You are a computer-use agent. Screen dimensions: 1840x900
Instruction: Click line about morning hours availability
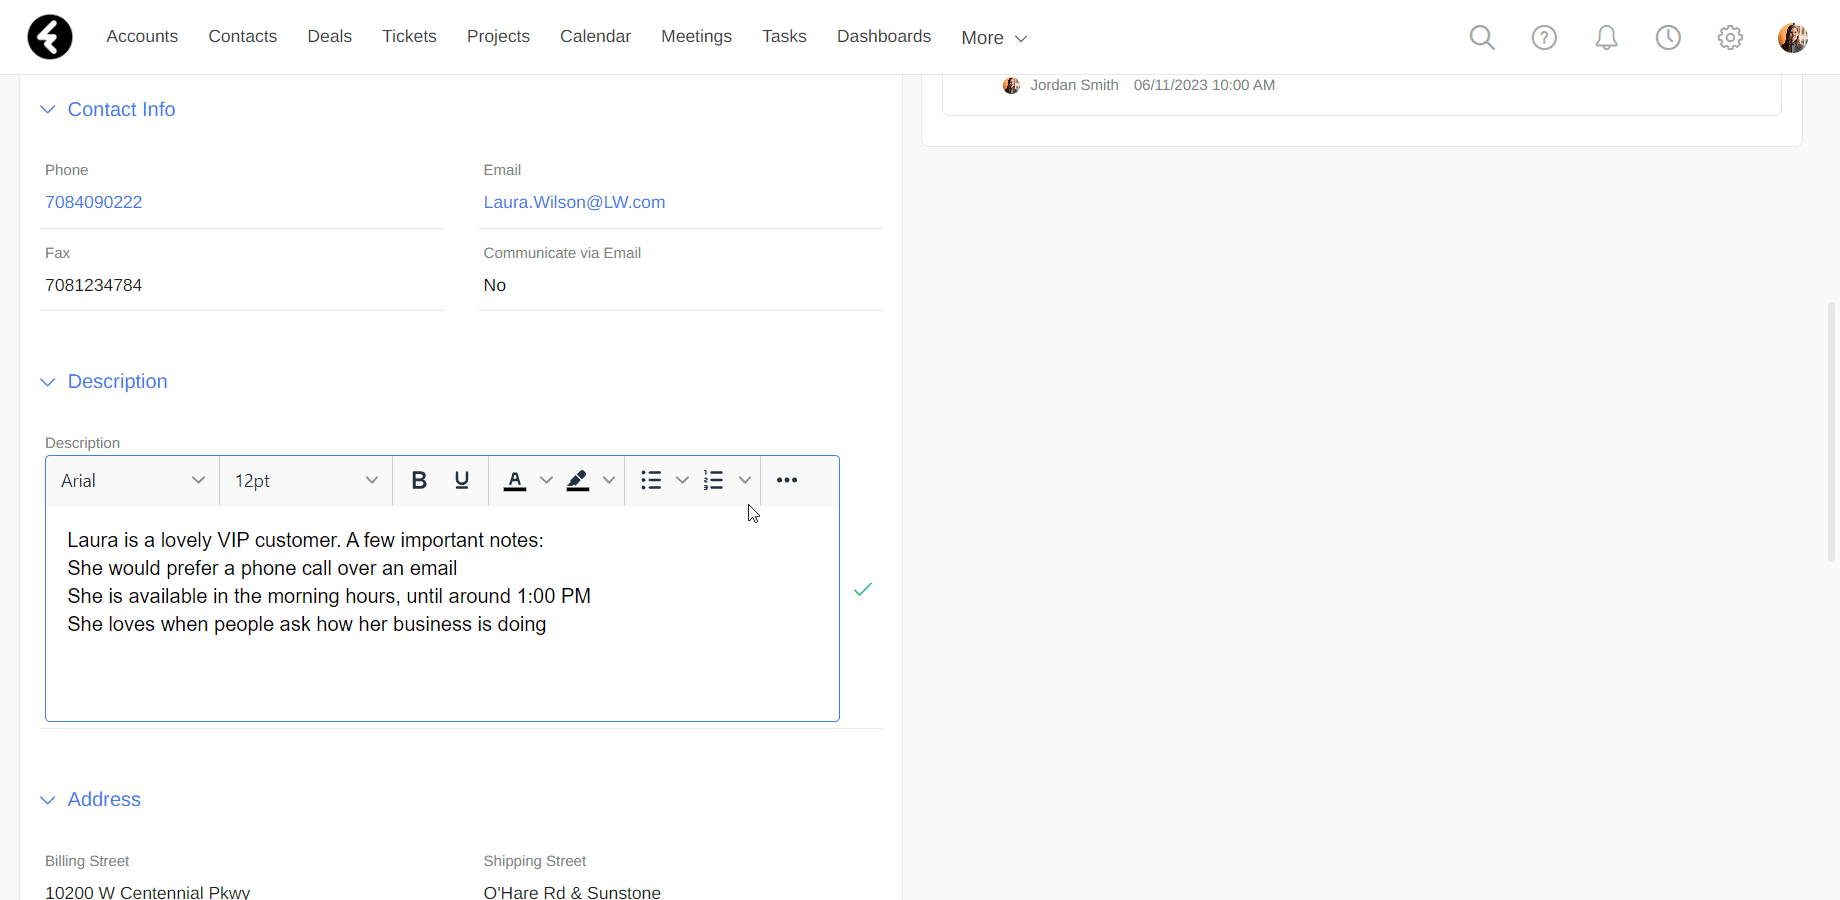point(329,596)
